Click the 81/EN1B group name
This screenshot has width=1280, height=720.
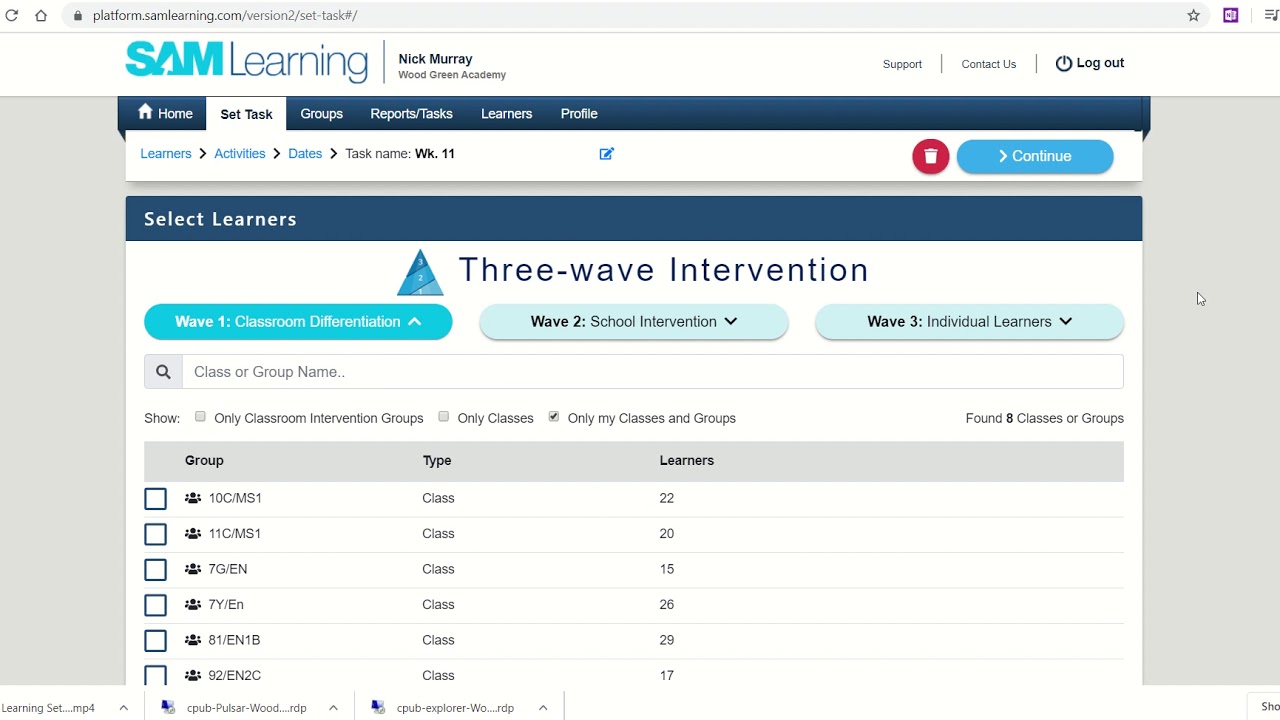tap(234, 640)
